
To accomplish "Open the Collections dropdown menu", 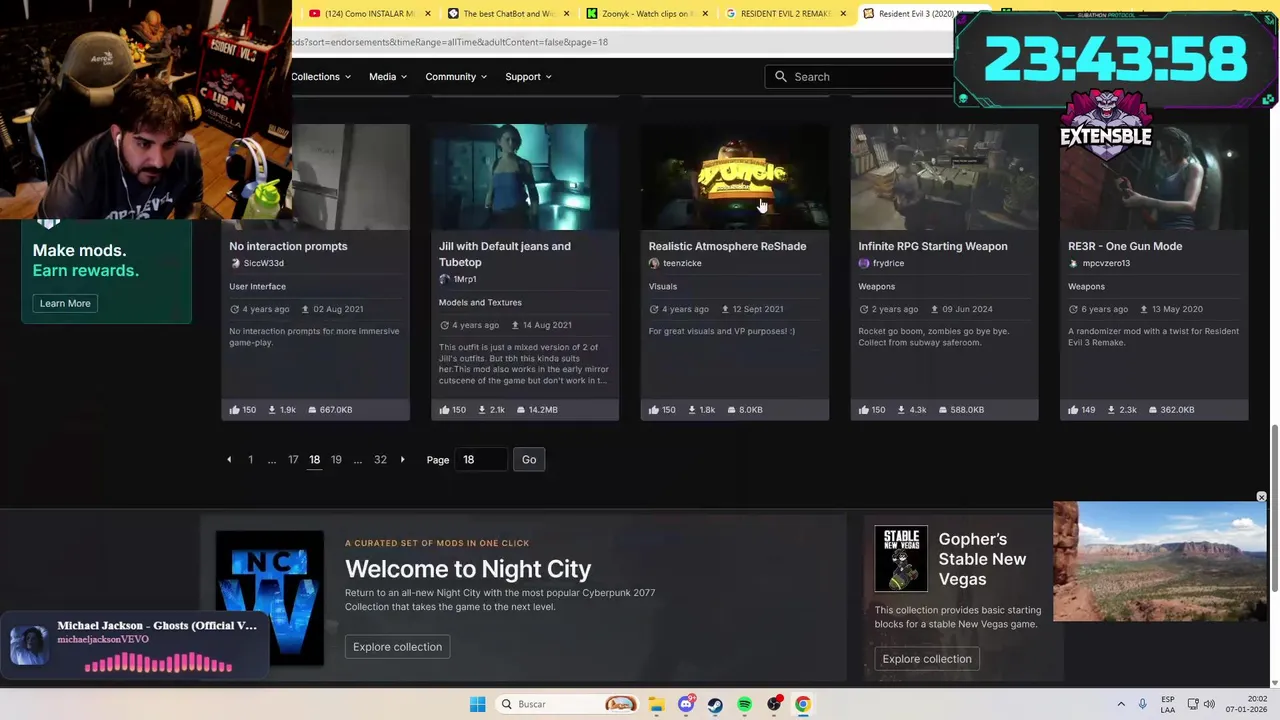I will (x=321, y=77).
